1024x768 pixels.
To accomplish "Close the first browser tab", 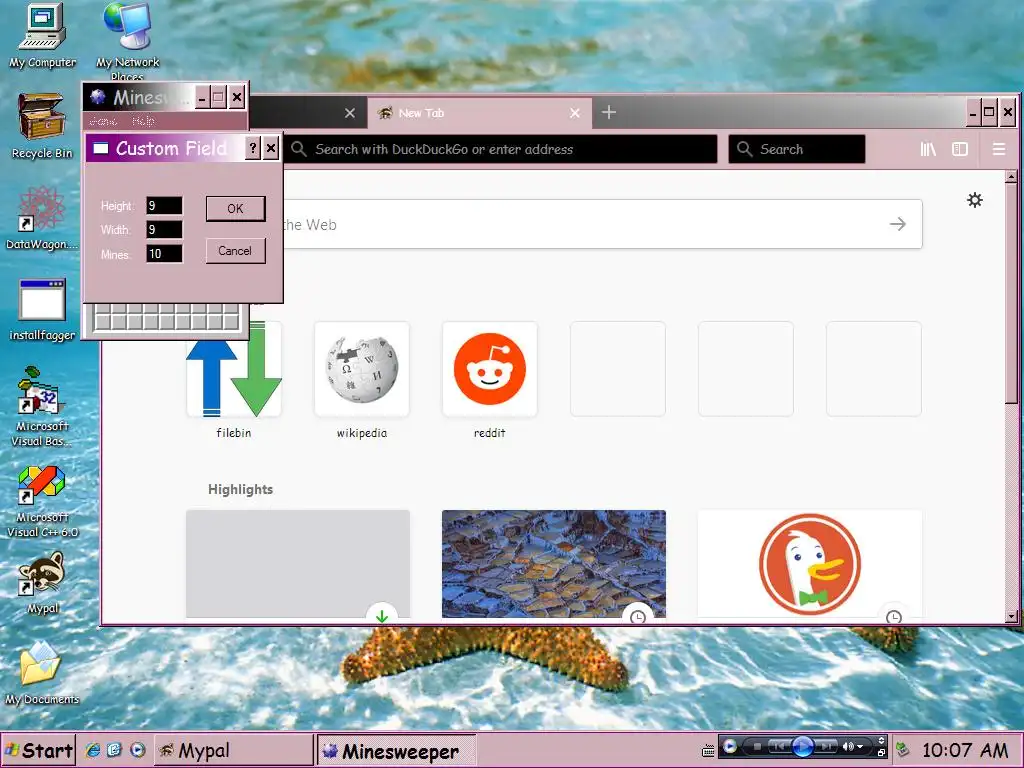I will pyautogui.click(x=350, y=113).
